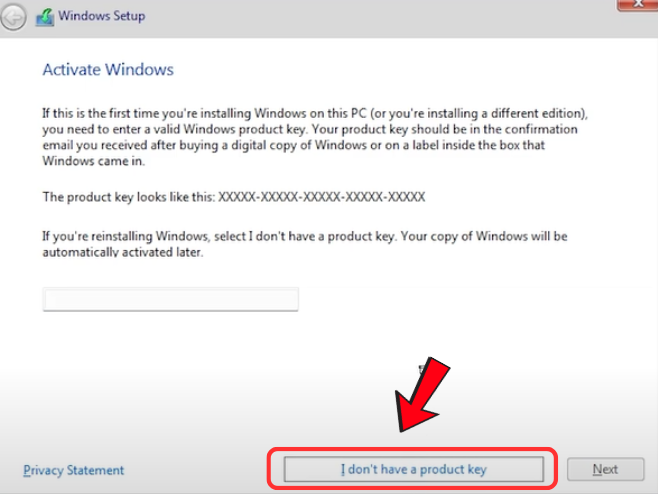
Task: Click the paragraph starting "If you're reinstalling Windows"
Action: click(x=305, y=244)
